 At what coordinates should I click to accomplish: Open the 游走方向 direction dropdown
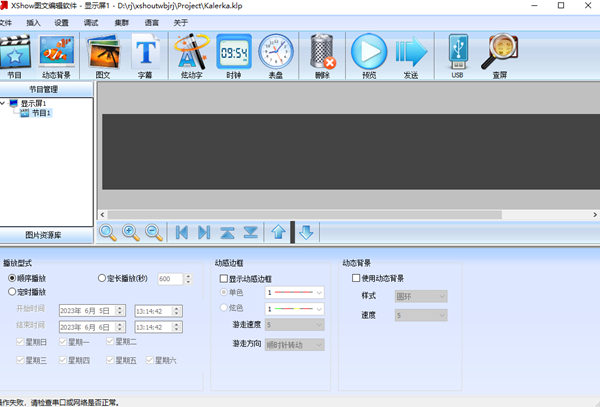click(295, 345)
